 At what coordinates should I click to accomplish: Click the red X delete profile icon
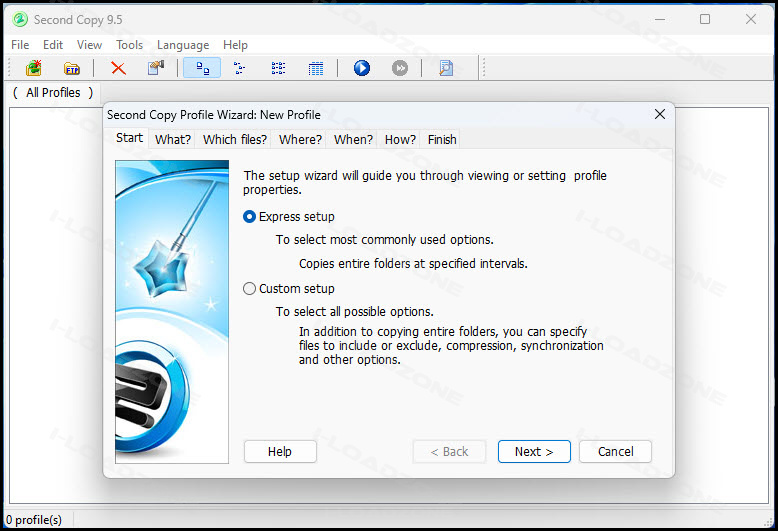[118, 68]
